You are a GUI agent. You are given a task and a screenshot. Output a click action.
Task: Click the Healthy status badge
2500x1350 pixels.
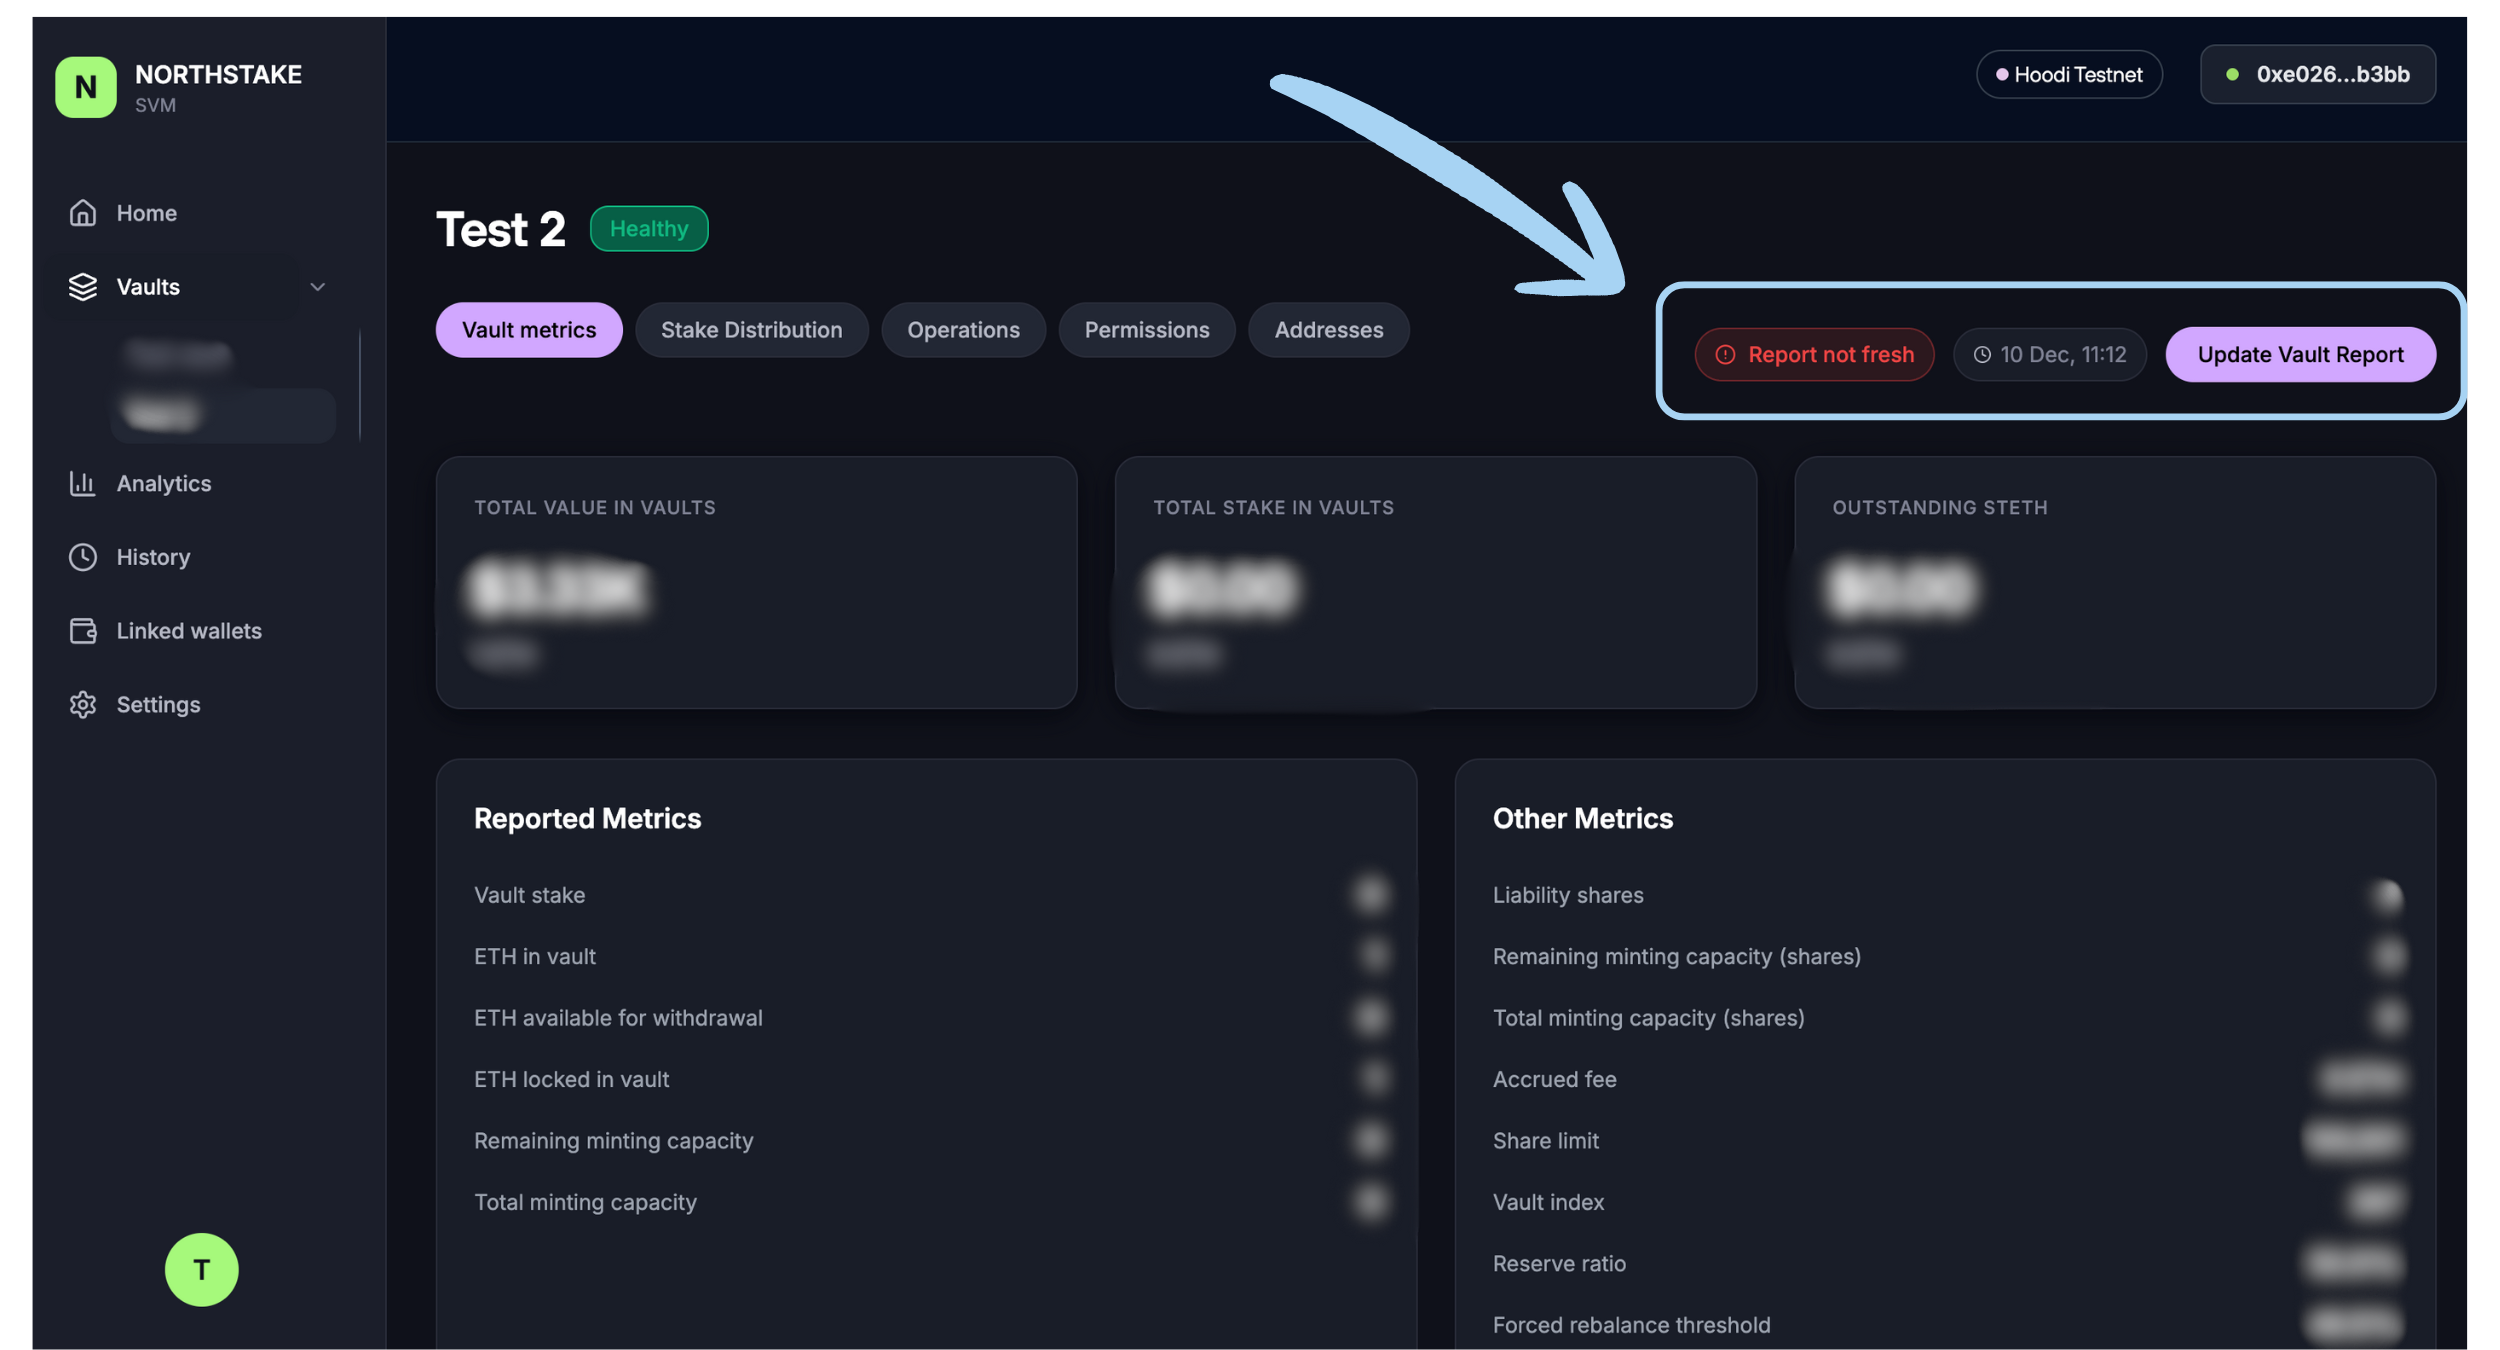[x=649, y=229]
